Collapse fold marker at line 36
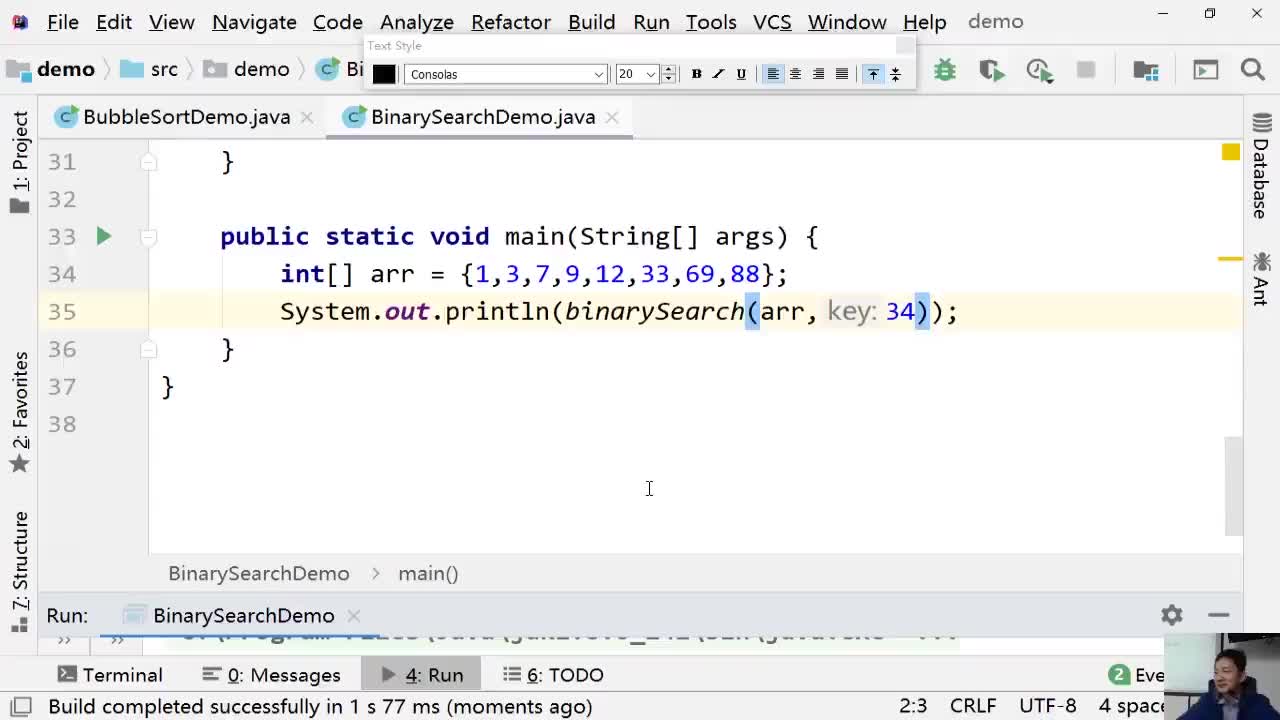This screenshot has width=1280, height=720. [148, 349]
